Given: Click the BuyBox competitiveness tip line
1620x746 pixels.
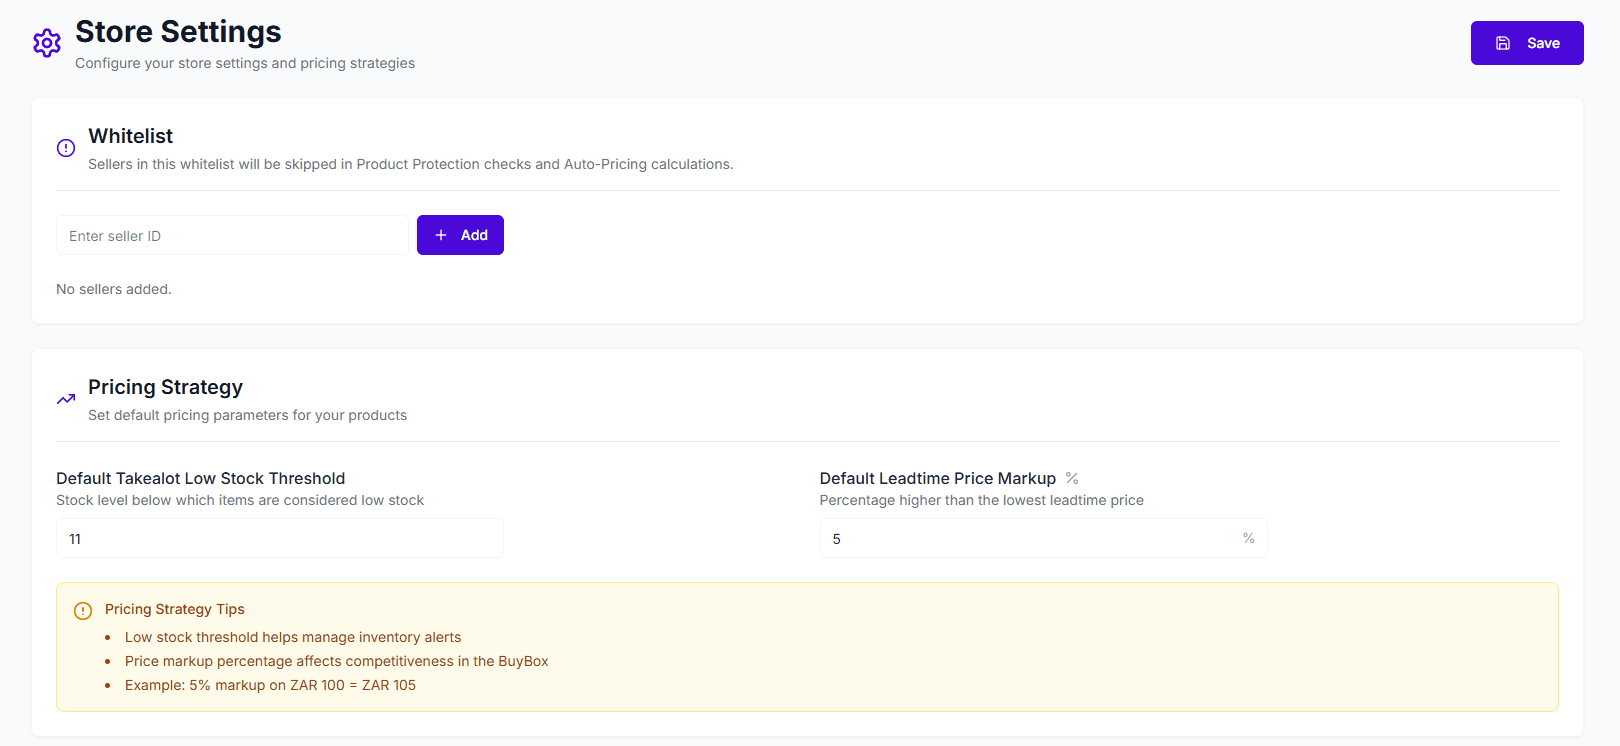Looking at the screenshot, I should (x=336, y=661).
